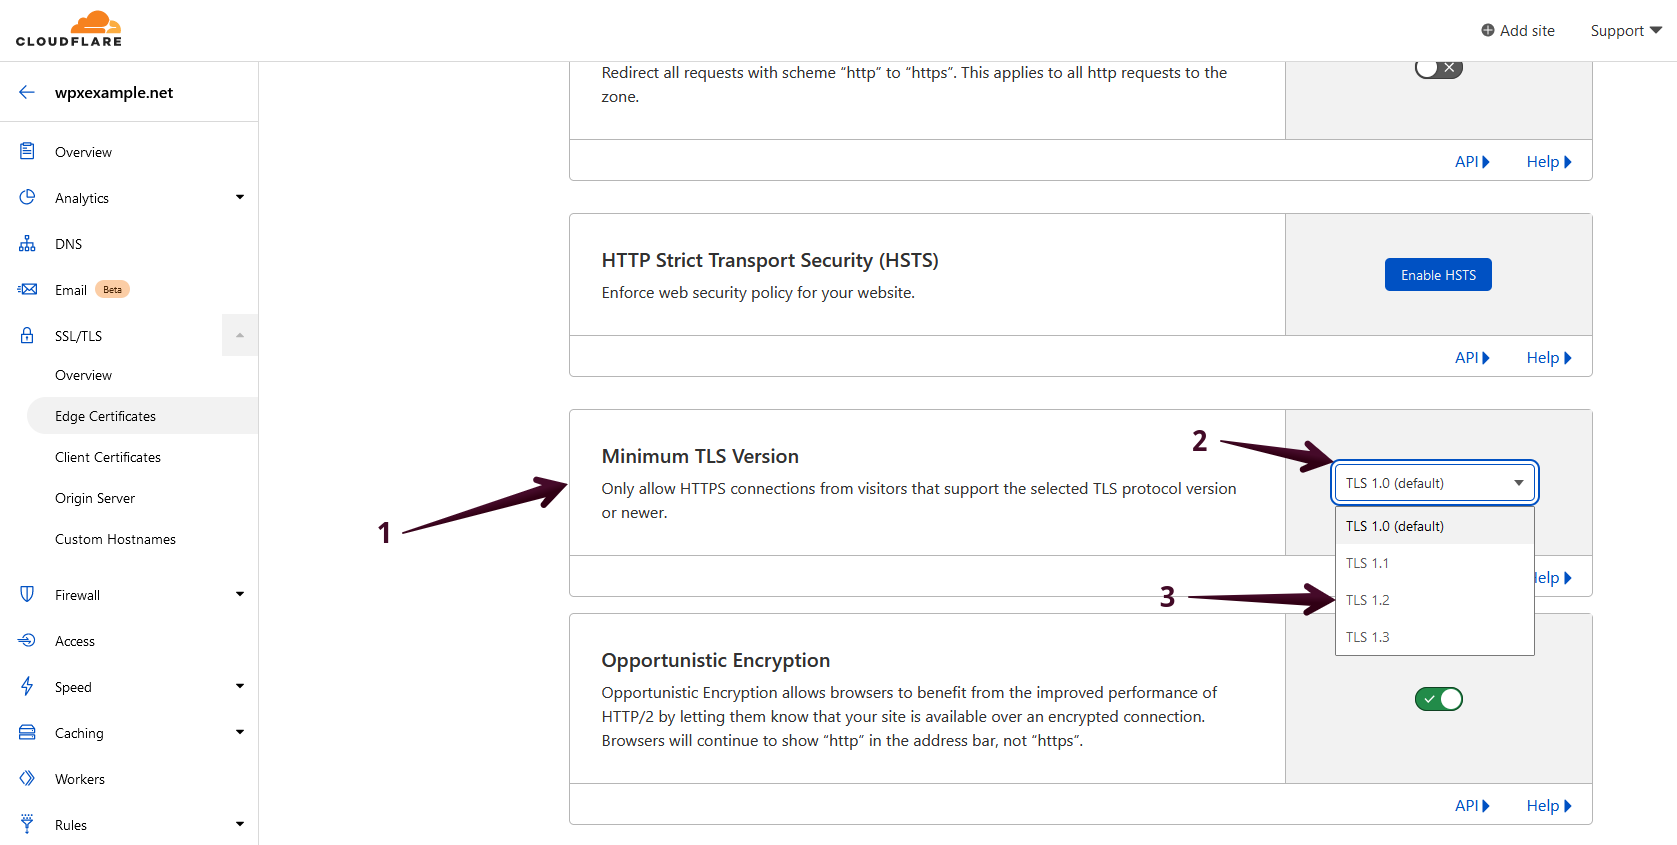The image size is (1677, 845).
Task: Open the HSTS card's API link
Action: 1472,358
